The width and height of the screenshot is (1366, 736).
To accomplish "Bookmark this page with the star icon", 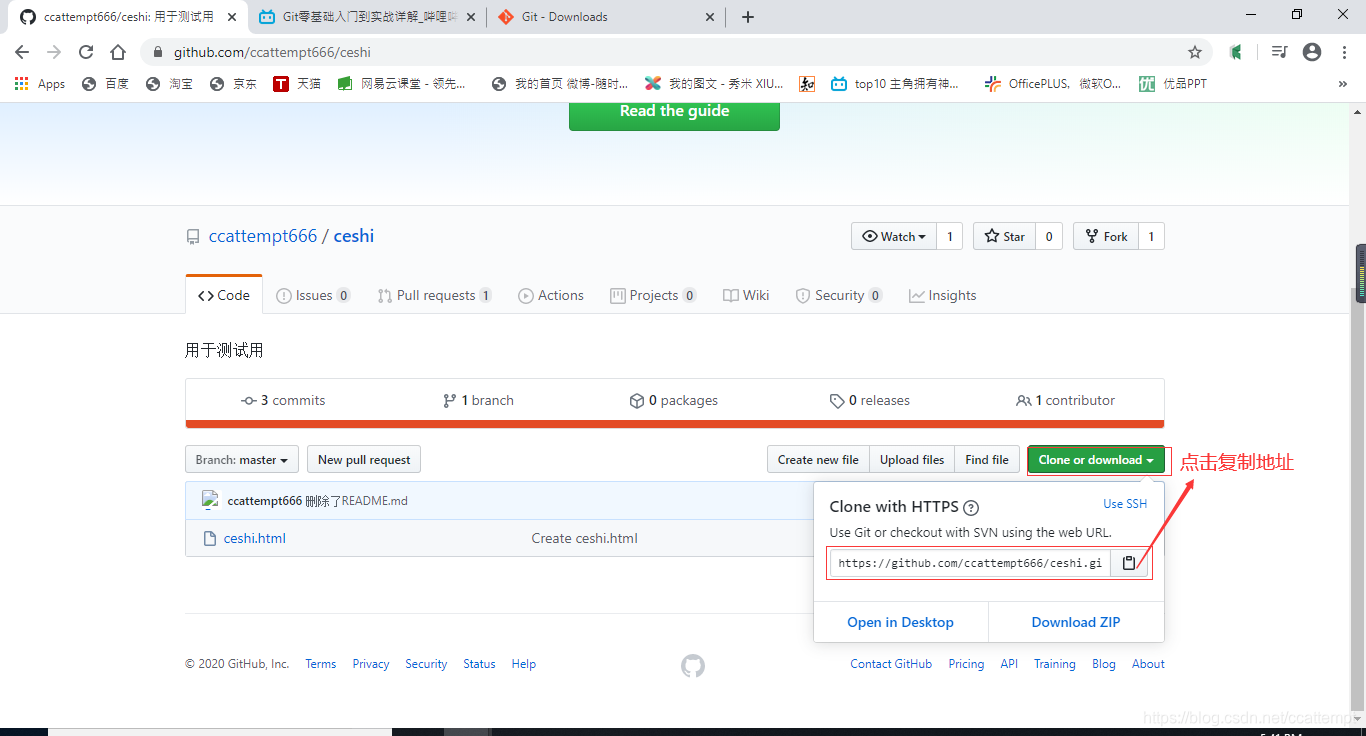I will (1194, 52).
